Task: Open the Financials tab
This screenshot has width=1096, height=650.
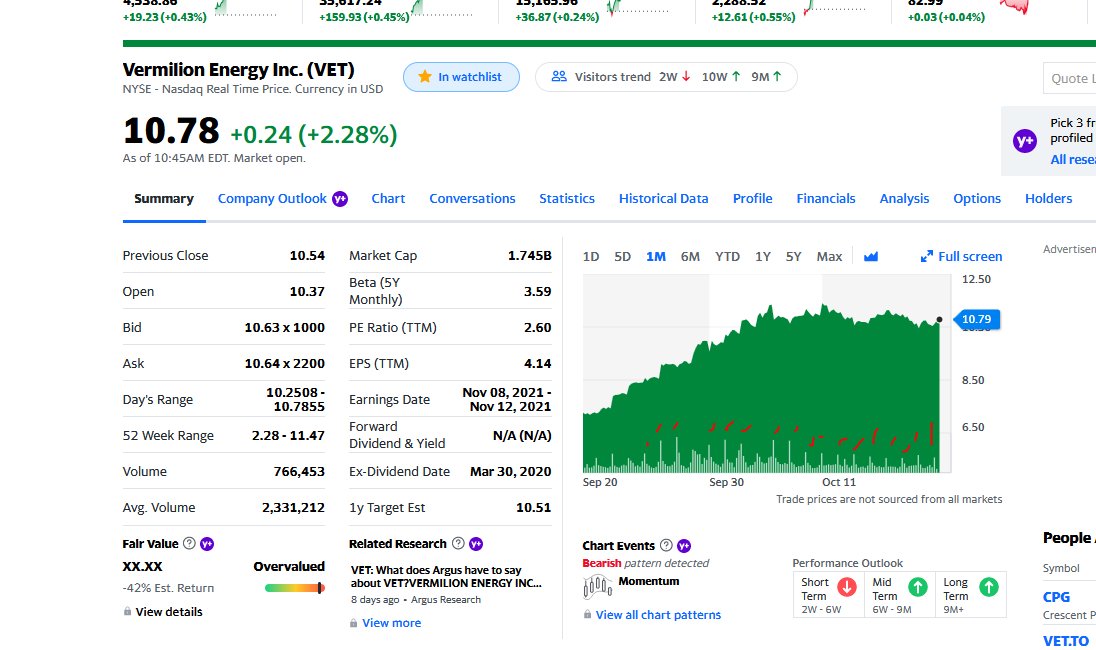Action: tap(825, 198)
